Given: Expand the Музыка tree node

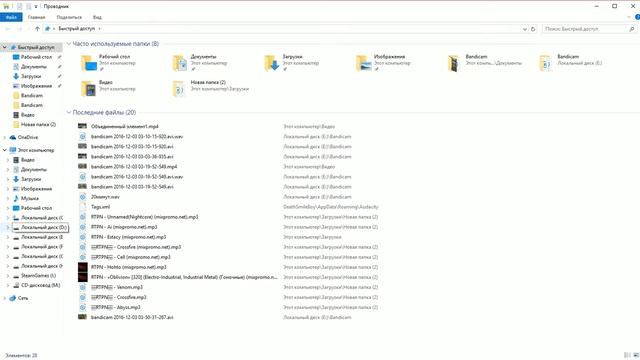Looking at the screenshot, I should click(x=8, y=198).
